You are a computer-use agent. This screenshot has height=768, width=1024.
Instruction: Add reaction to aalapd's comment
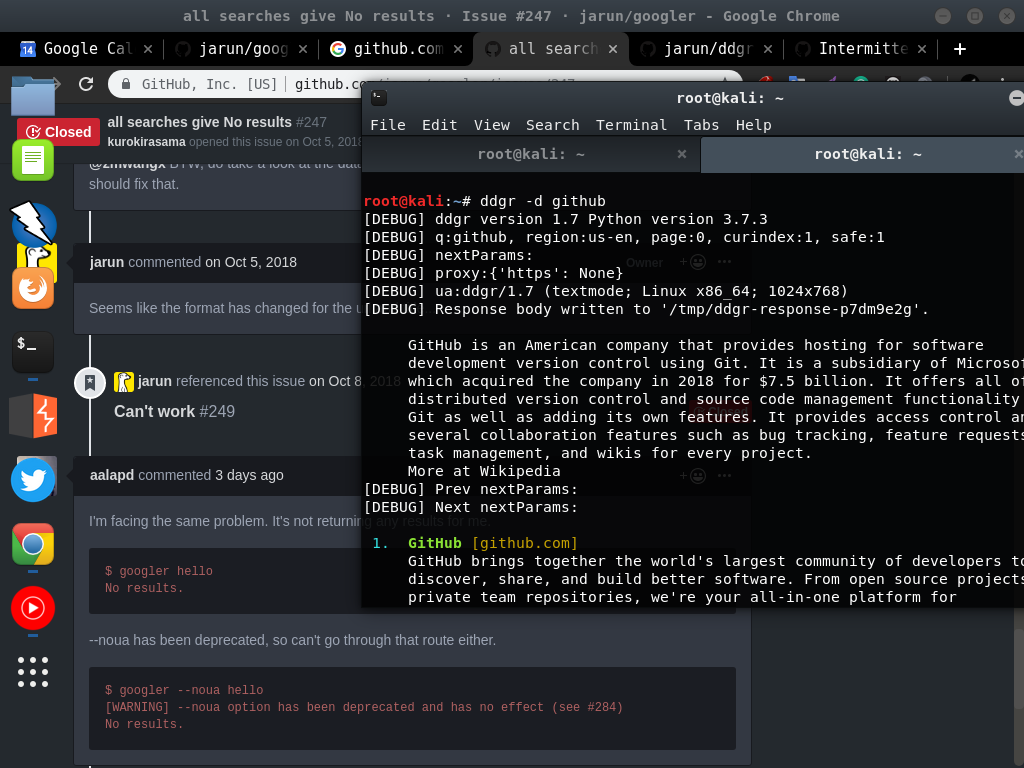(x=692, y=476)
